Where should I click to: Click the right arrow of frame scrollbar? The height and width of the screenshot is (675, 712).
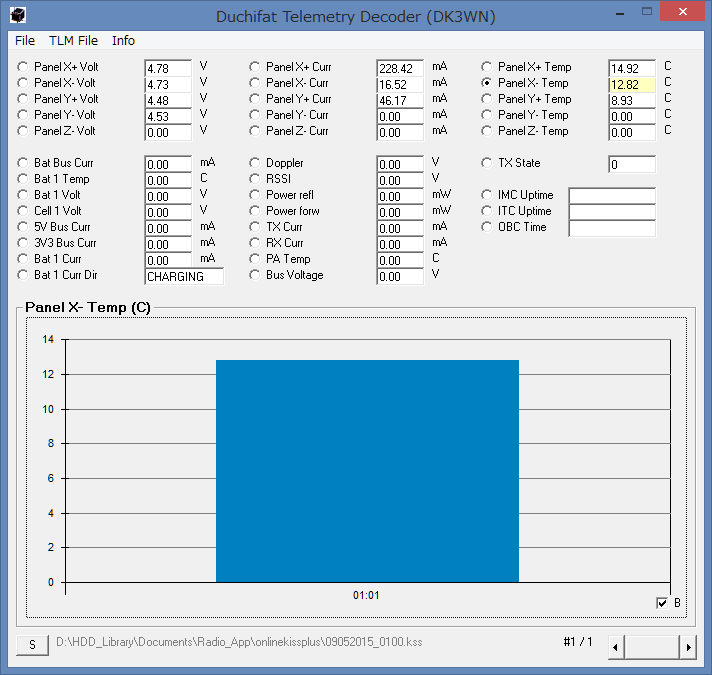tap(688, 647)
